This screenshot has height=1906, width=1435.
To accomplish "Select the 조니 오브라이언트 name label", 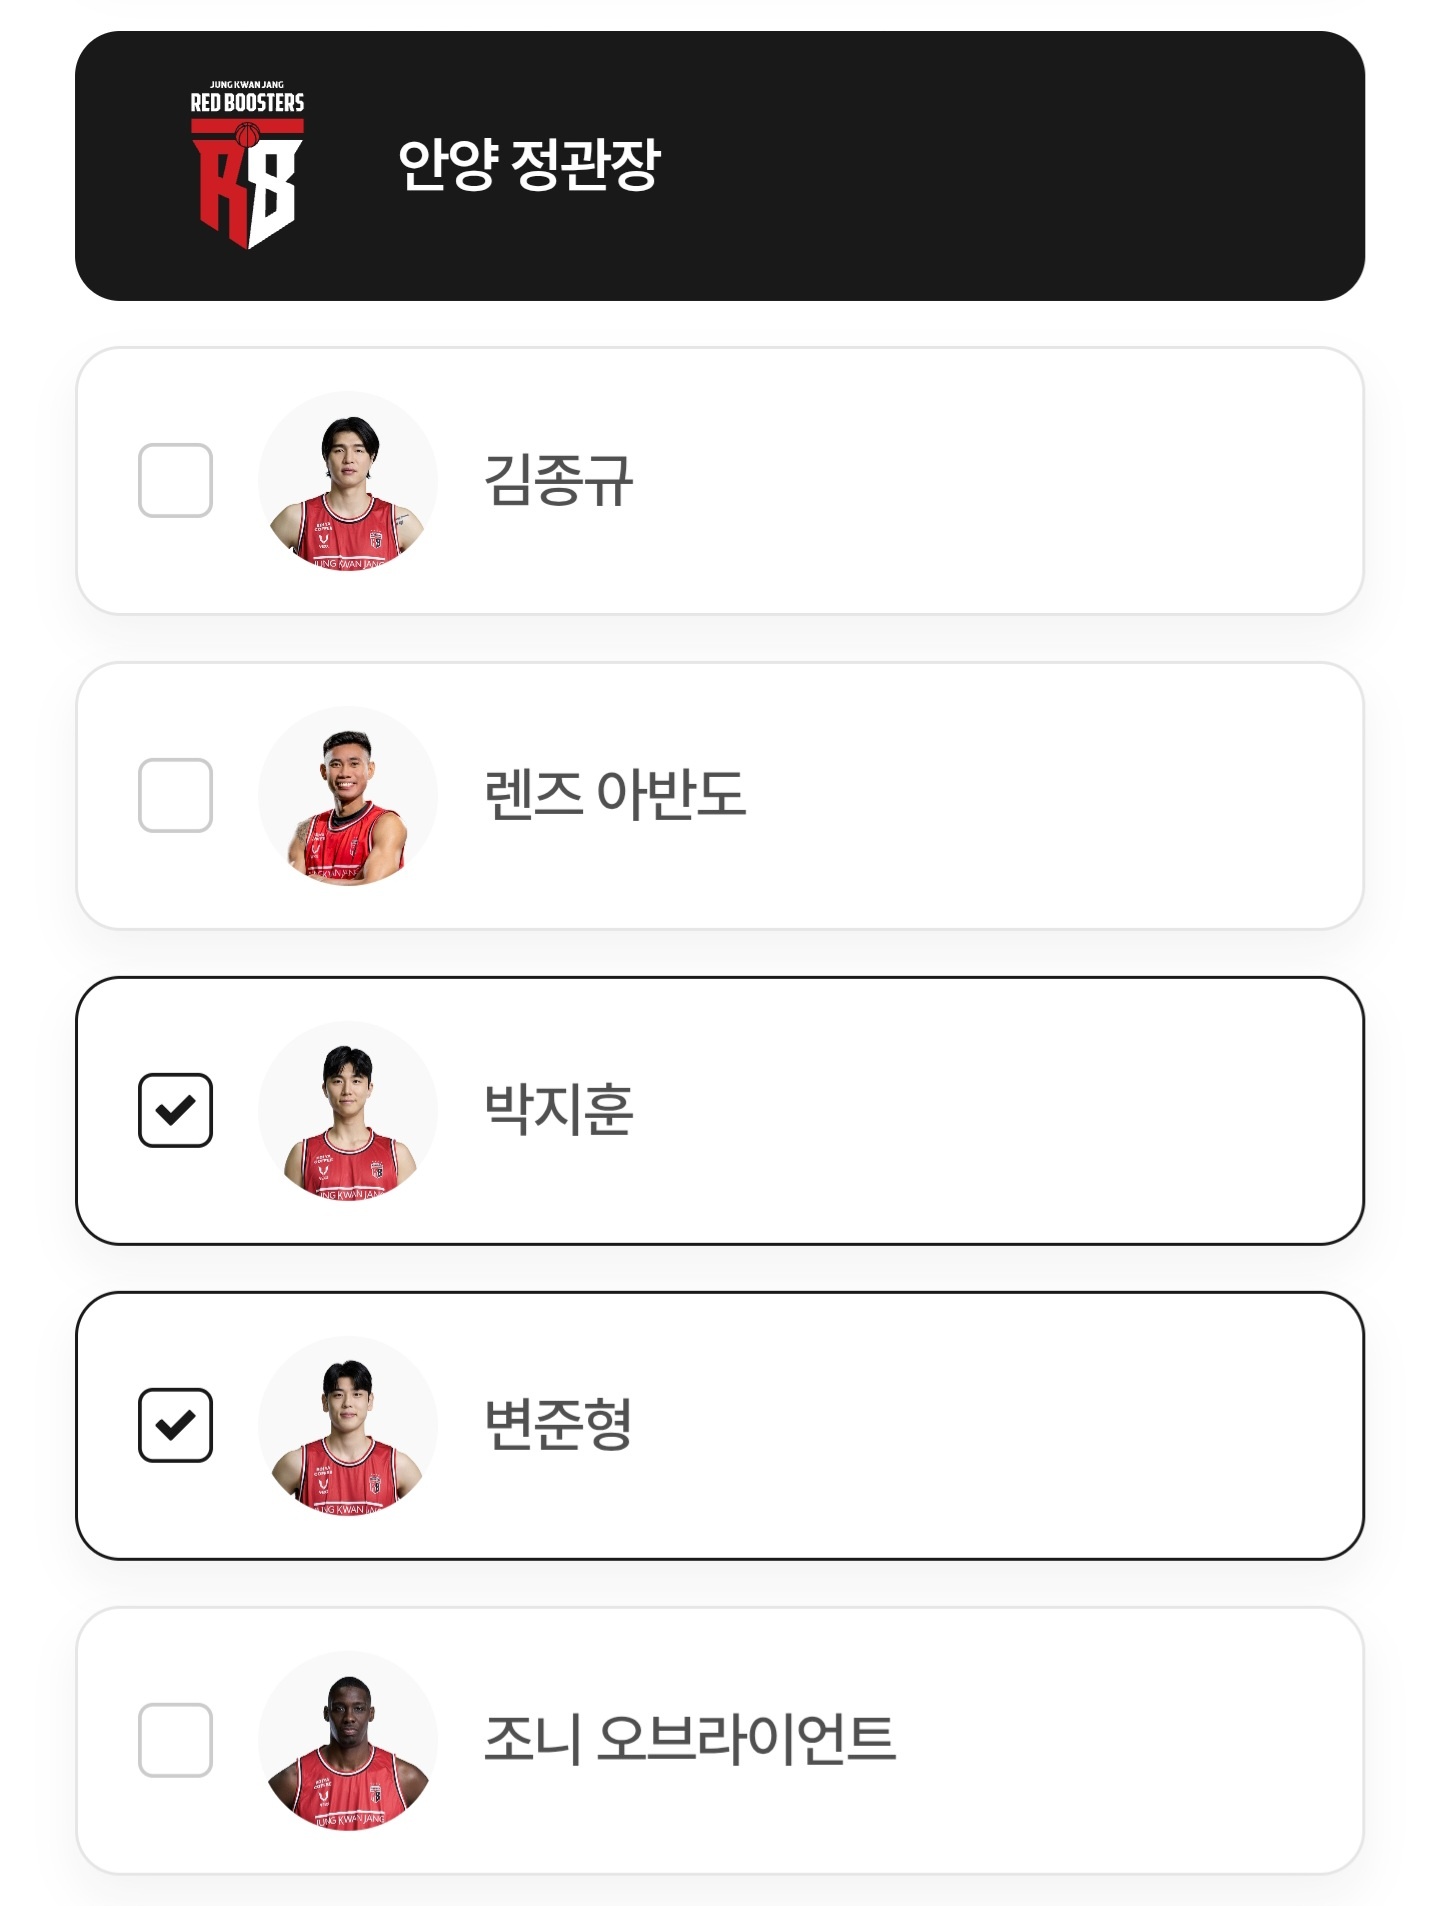I will 689,1740.
